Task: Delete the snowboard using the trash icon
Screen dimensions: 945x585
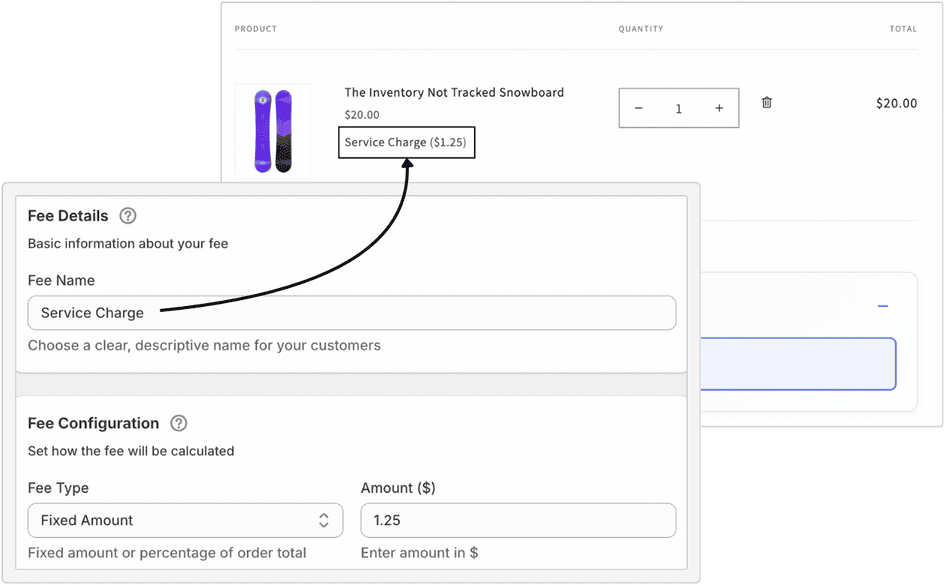Action: point(766,103)
